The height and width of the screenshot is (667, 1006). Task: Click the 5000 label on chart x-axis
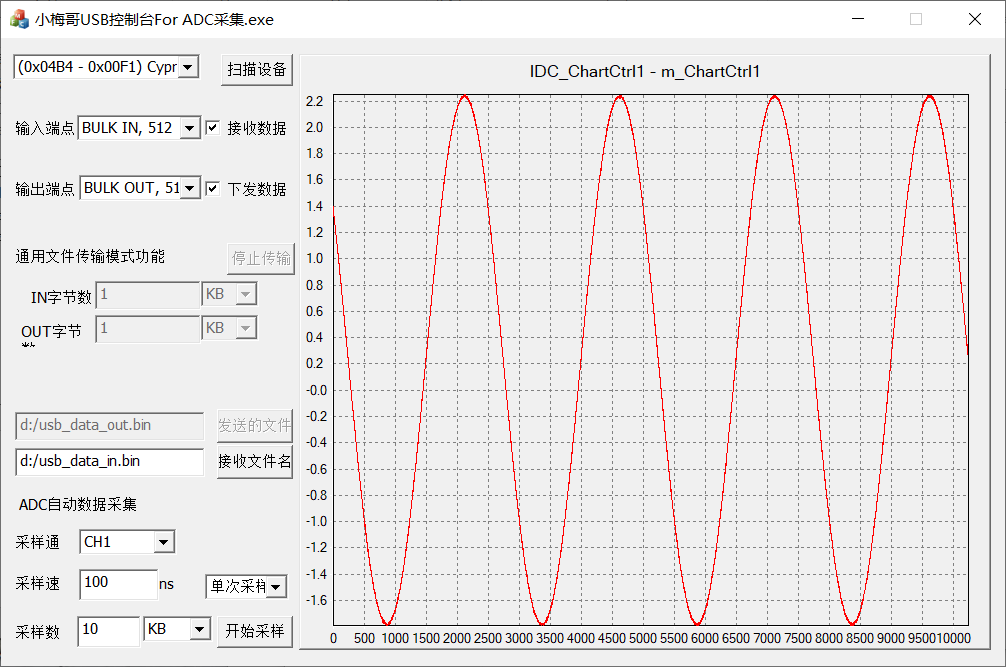[644, 639]
